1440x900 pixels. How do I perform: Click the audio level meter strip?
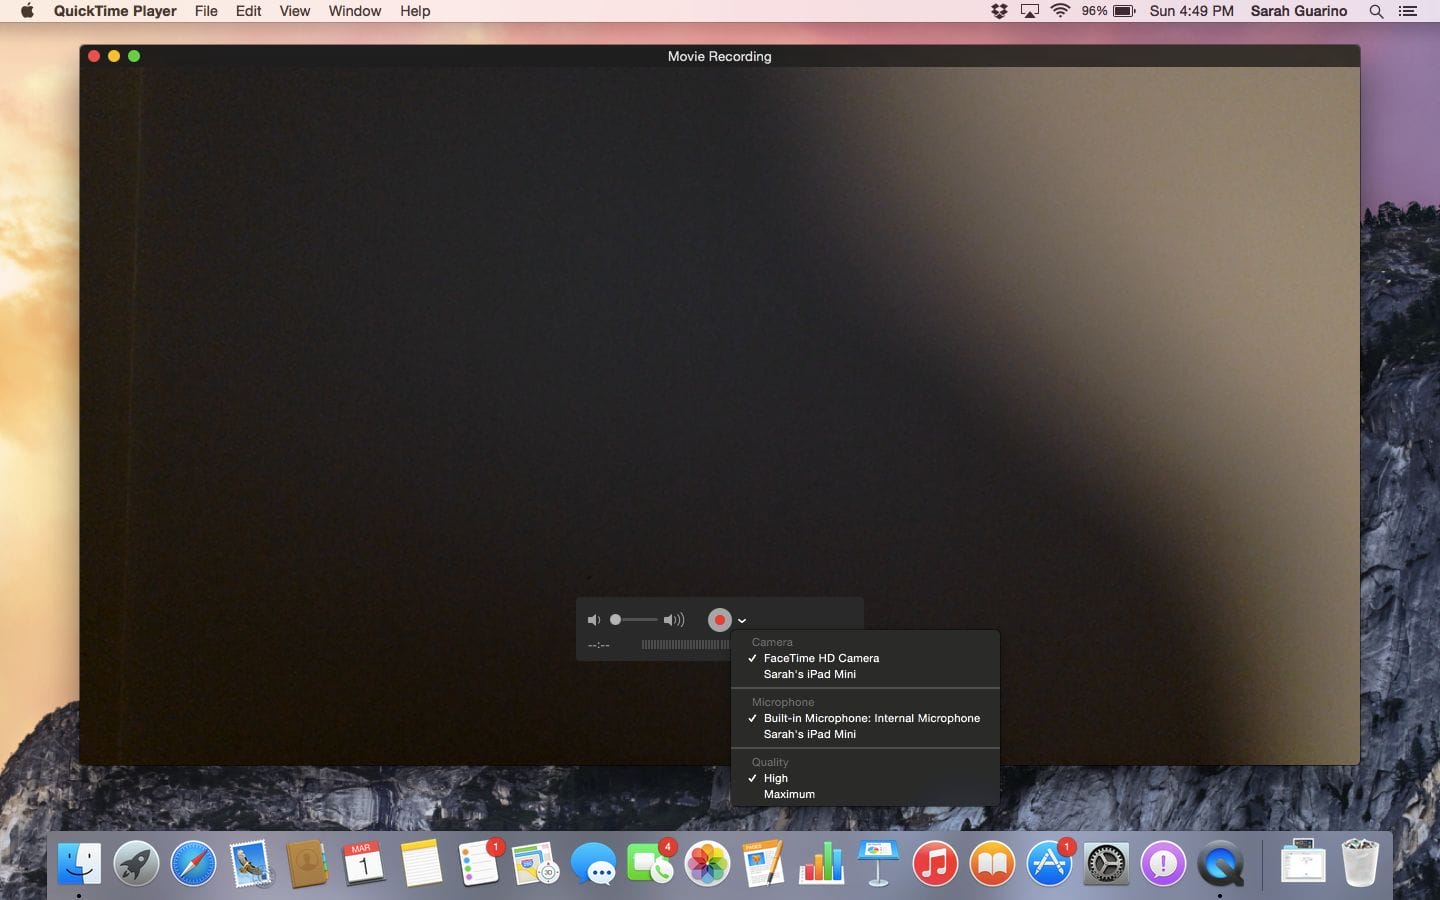[684, 645]
